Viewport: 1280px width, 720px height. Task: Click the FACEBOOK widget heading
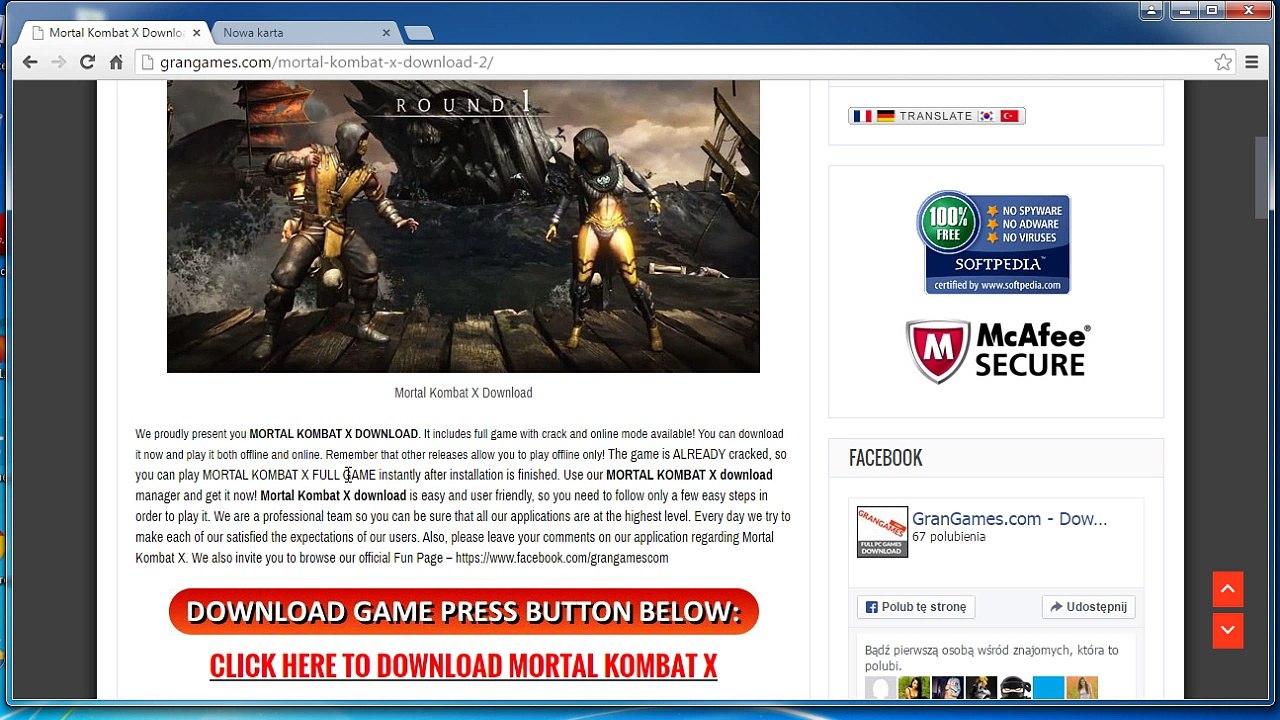point(885,458)
